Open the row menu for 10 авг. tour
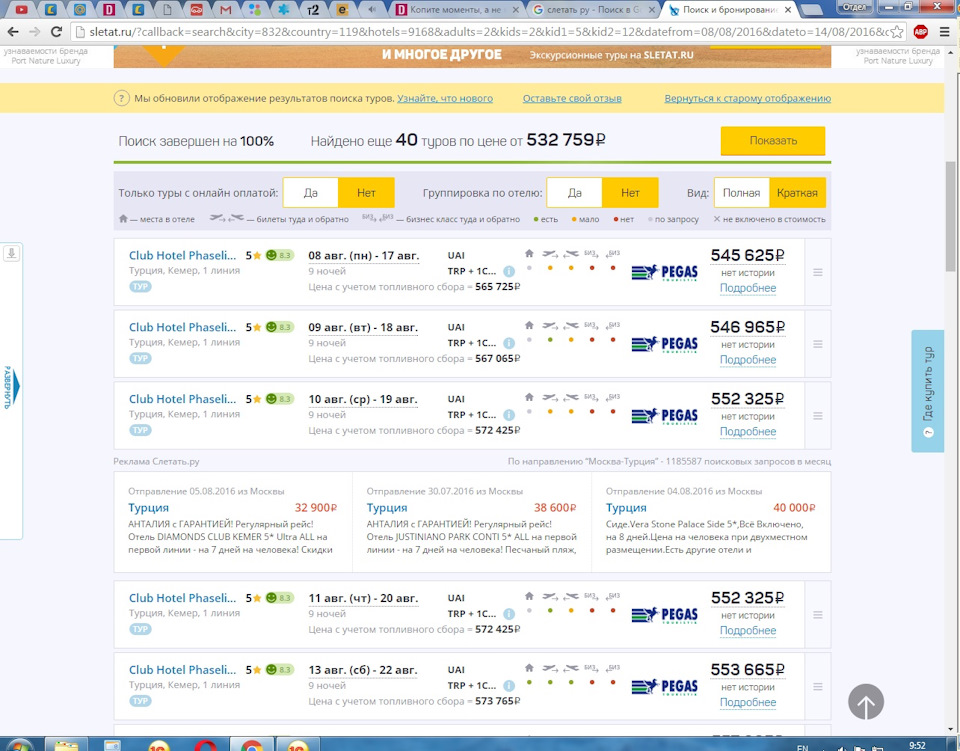The image size is (960, 751). coord(817,416)
